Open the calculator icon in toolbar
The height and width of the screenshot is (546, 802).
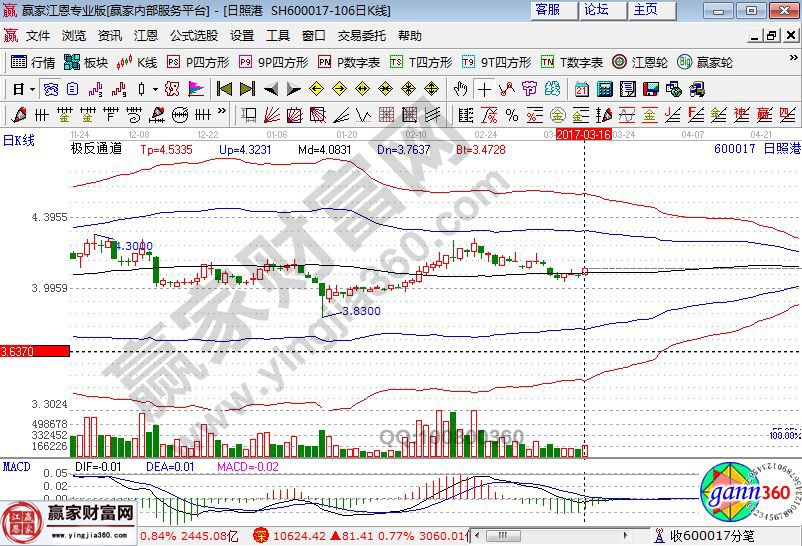click(x=604, y=89)
